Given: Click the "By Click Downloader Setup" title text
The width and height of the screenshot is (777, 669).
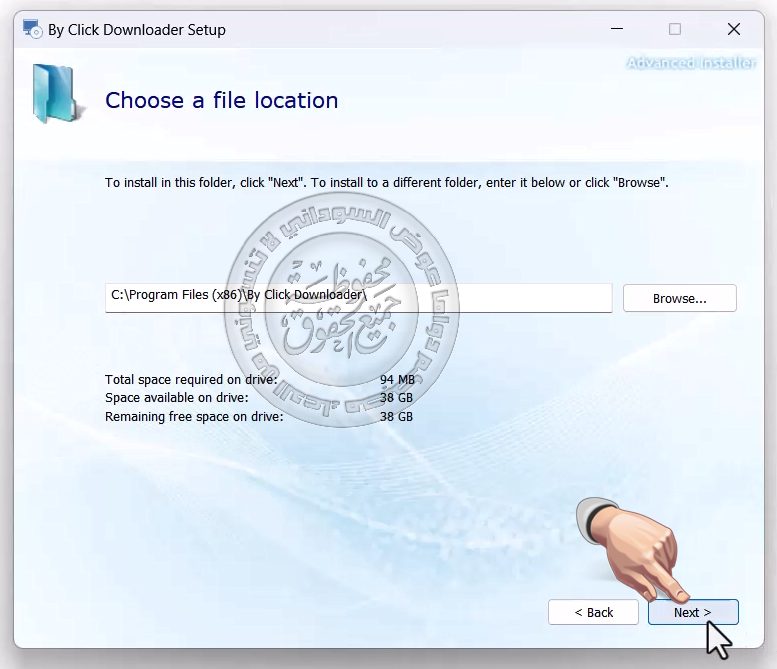Looking at the screenshot, I should (x=137, y=29).
